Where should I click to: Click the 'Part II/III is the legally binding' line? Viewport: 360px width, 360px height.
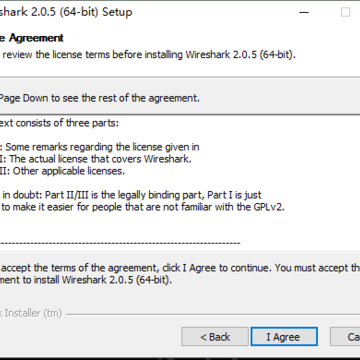pyautogui.click(x=131, y=195)
